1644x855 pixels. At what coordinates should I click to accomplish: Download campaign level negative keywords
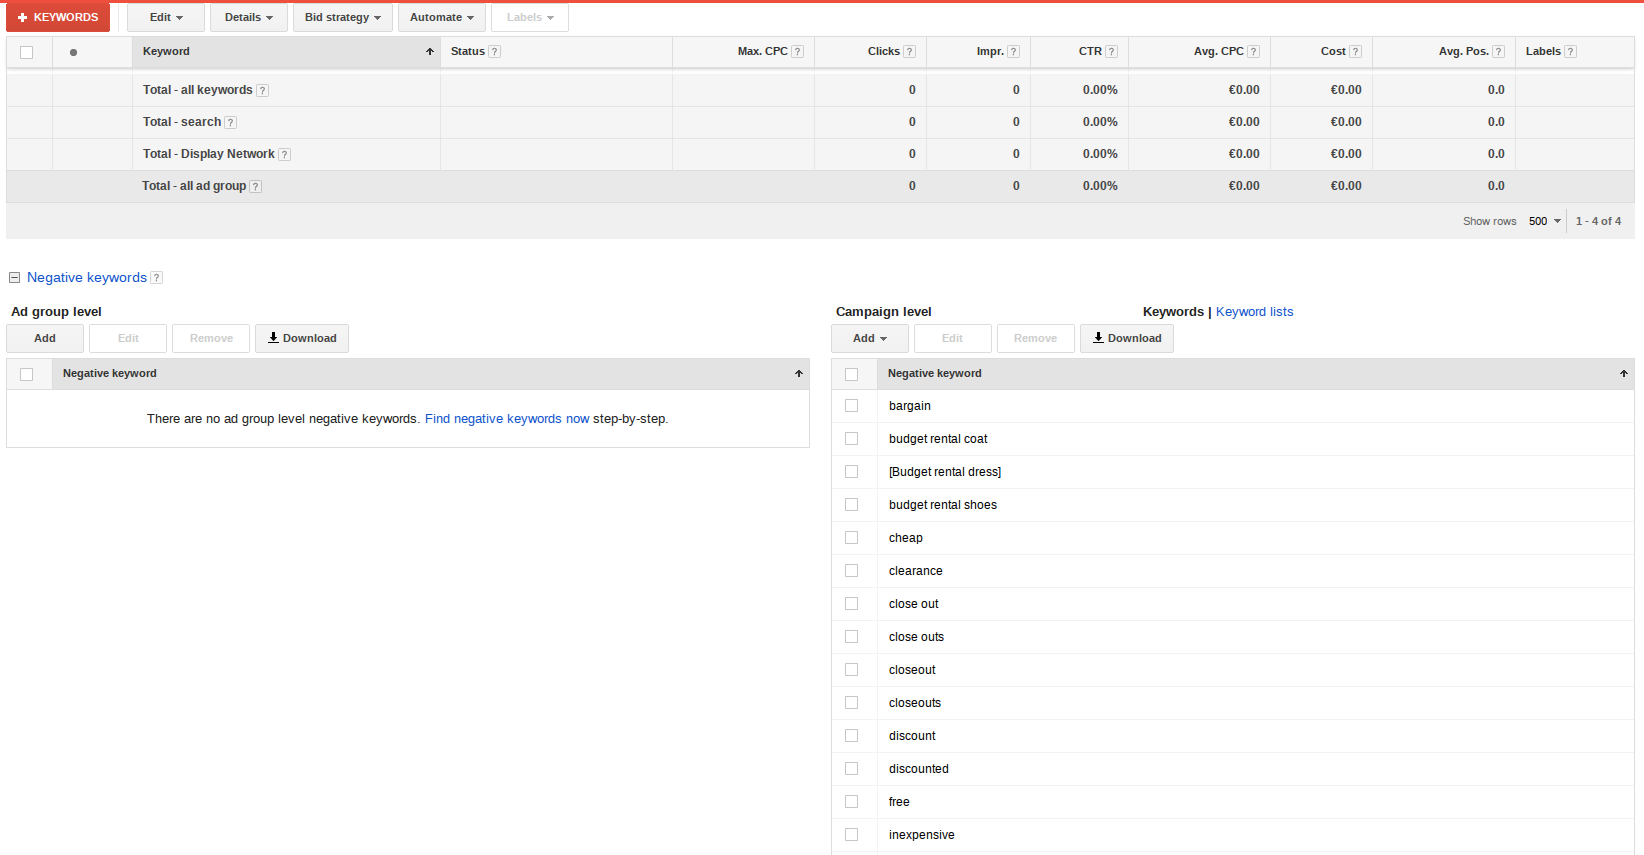[x=1127, y=339]
